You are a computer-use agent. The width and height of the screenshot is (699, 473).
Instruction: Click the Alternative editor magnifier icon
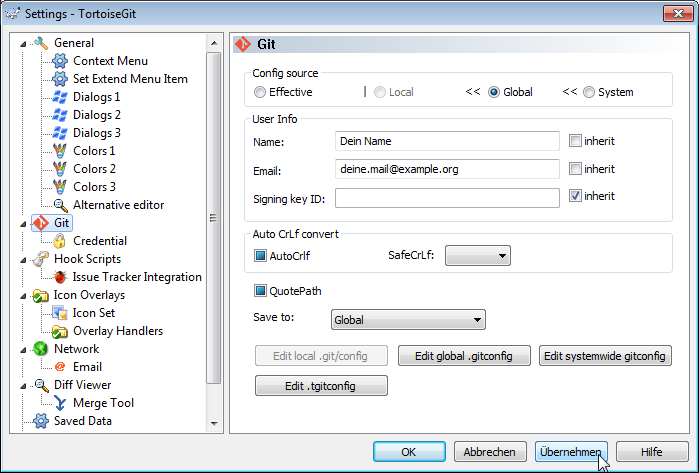(60, 205)
